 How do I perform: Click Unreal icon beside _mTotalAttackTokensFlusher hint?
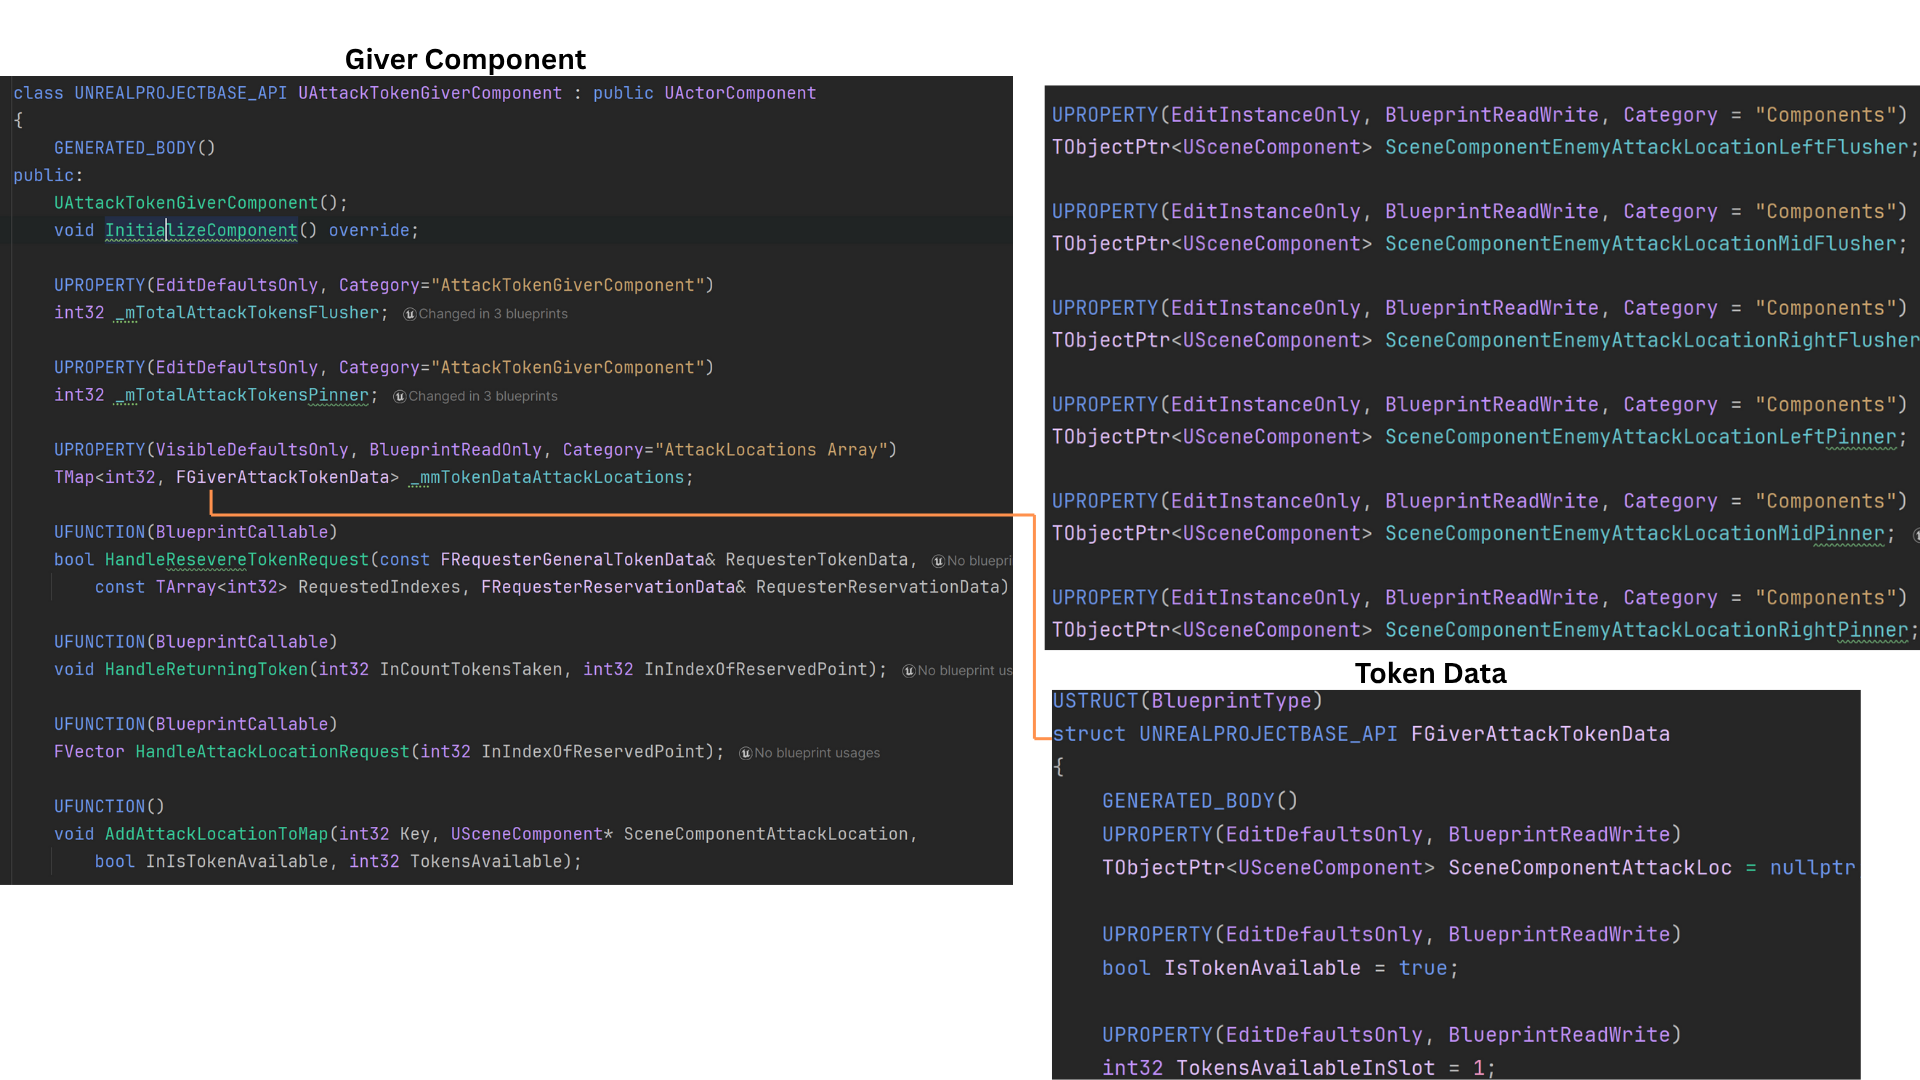[x=409, y=314]
